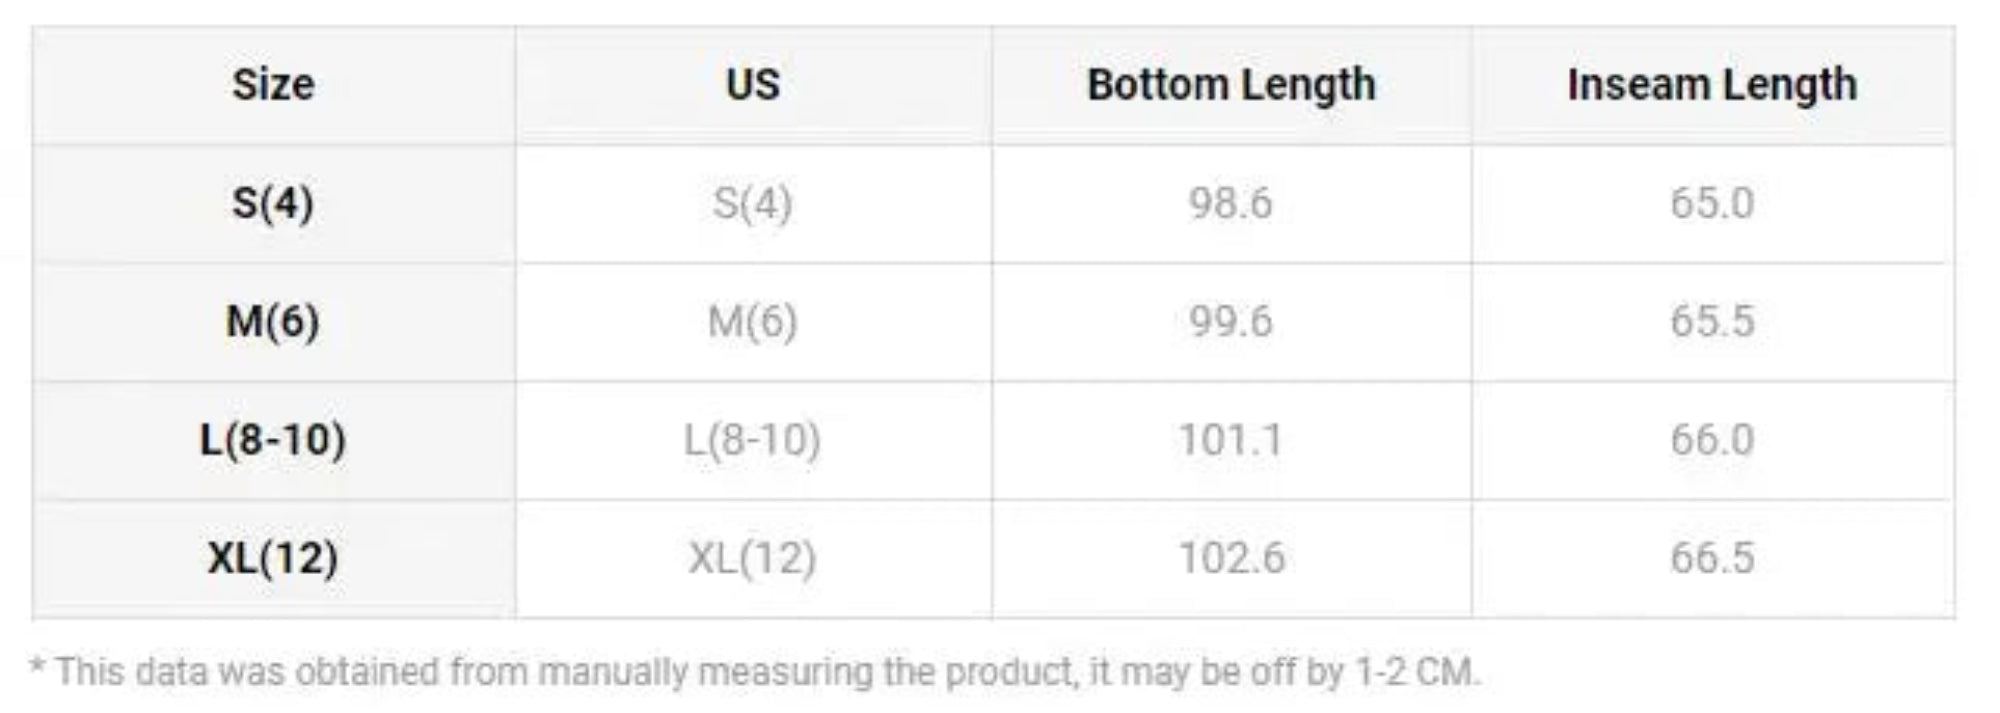
Task: Click bottom length value 98.6
Action: coord(1231,203)
